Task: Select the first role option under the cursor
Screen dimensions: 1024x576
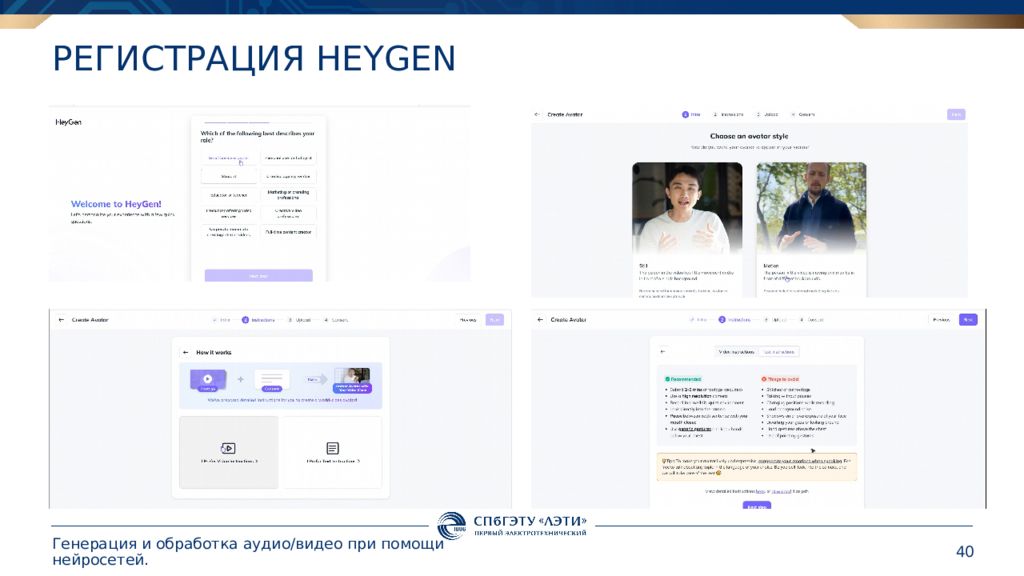Action: pyautogui.click(x=228, y=158)
